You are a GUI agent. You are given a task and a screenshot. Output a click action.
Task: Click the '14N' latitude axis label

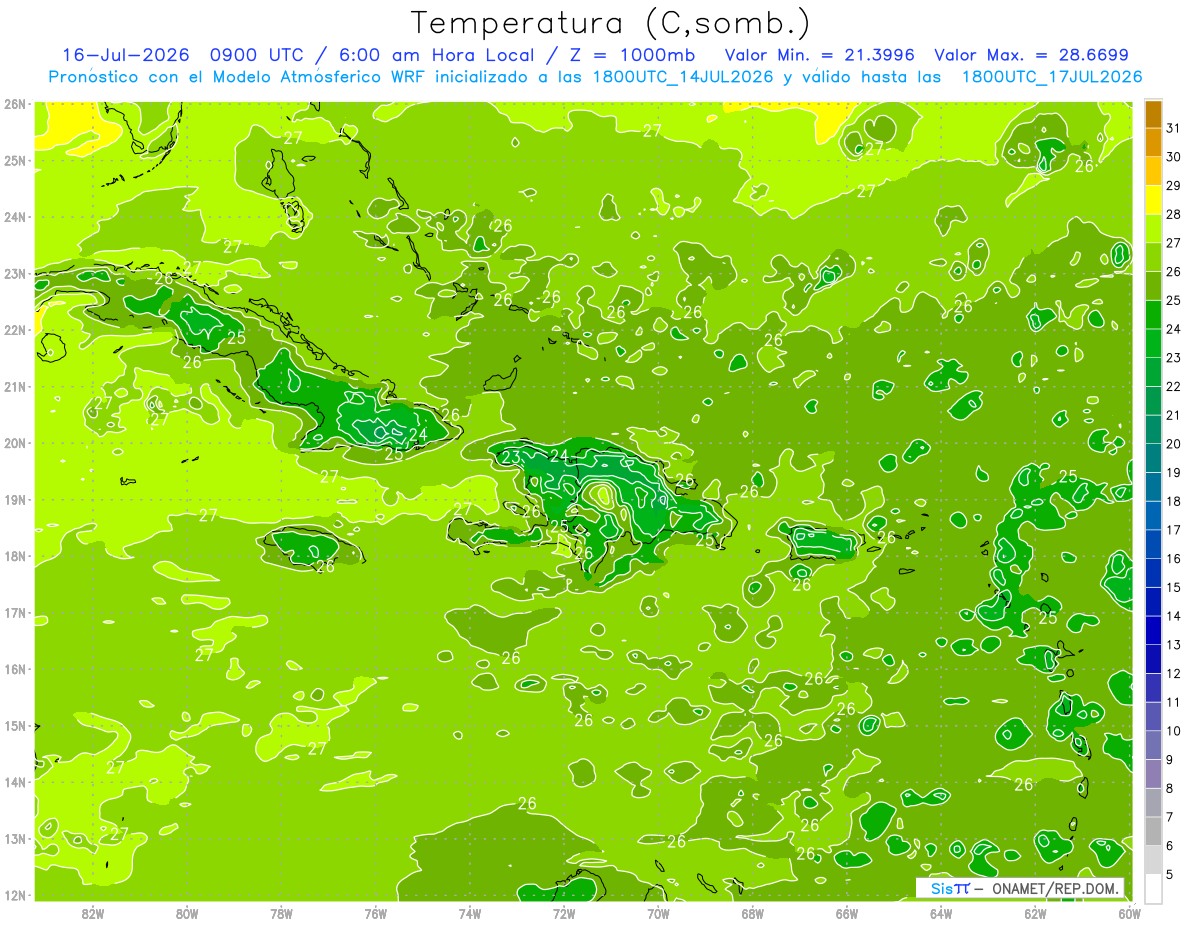(x=15, y=782)
